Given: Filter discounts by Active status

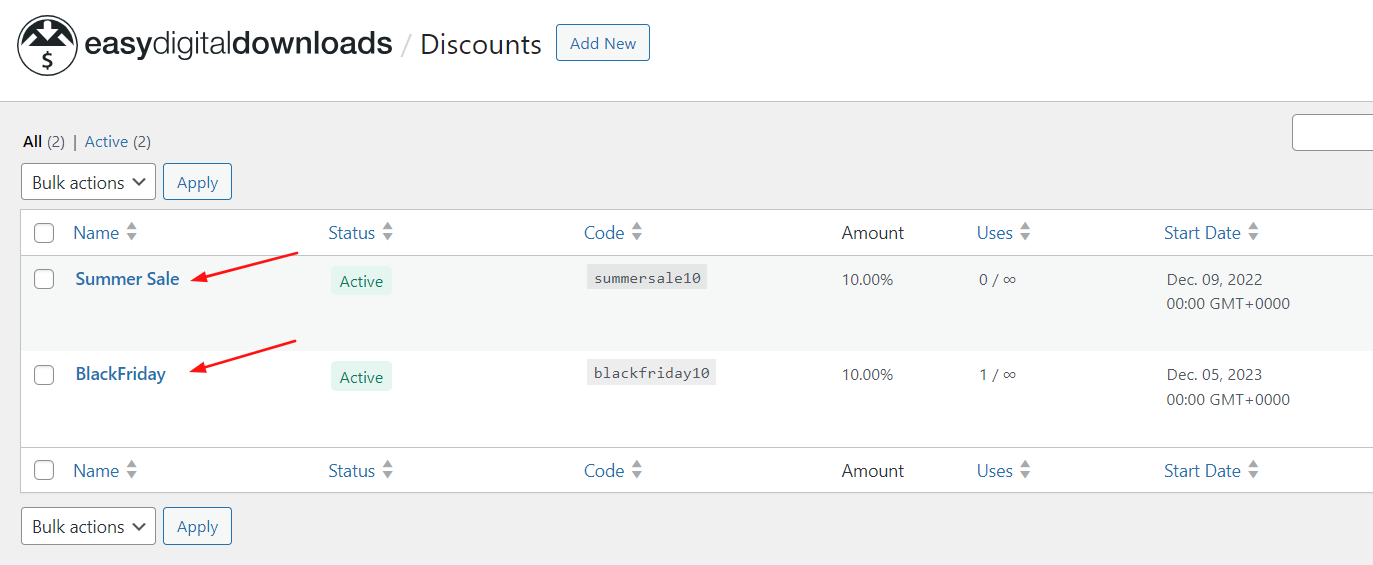Looking at the screenshot, I should point(106,142).
